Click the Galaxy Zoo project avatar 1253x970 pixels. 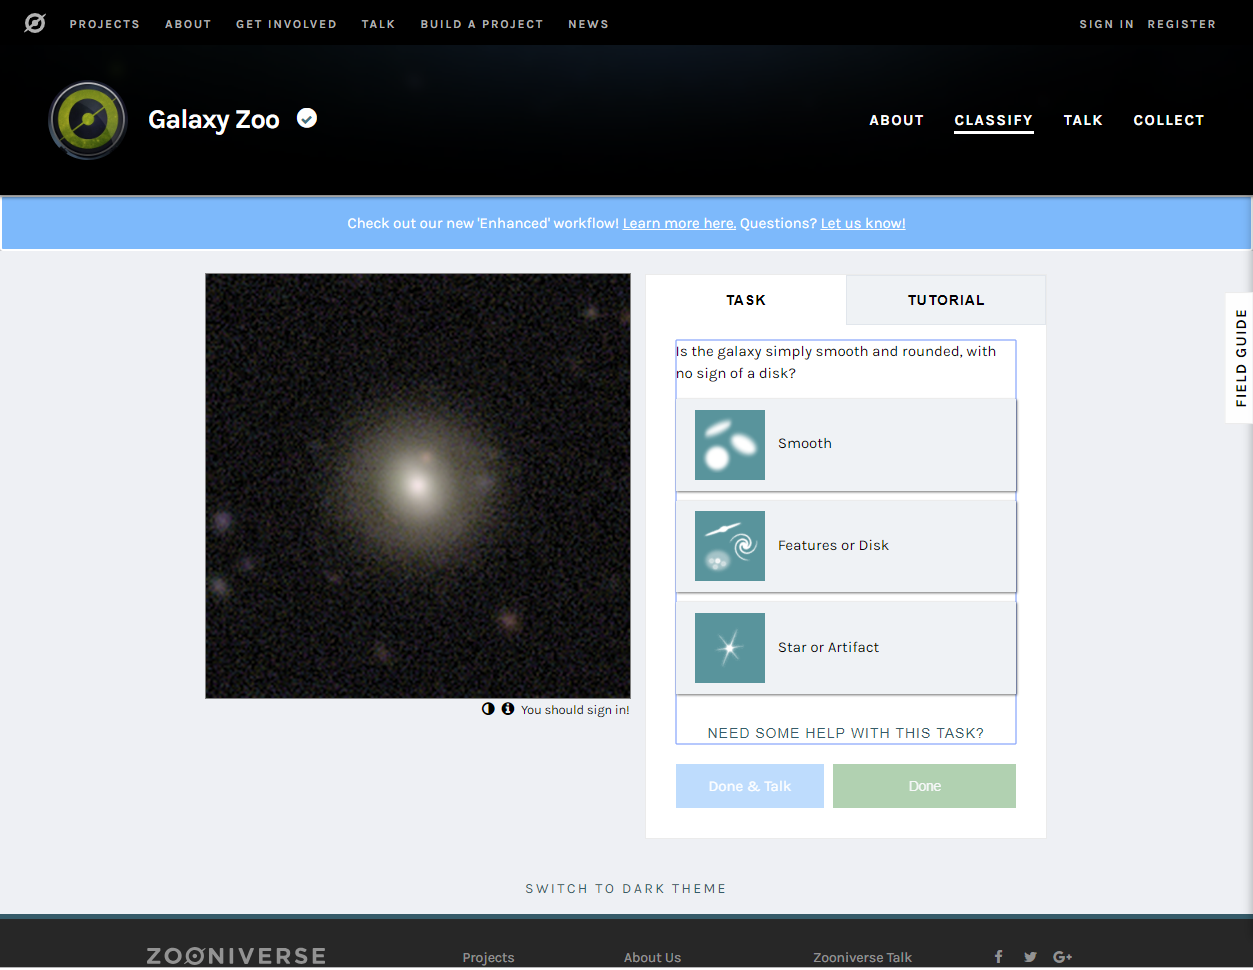(88, 120)
